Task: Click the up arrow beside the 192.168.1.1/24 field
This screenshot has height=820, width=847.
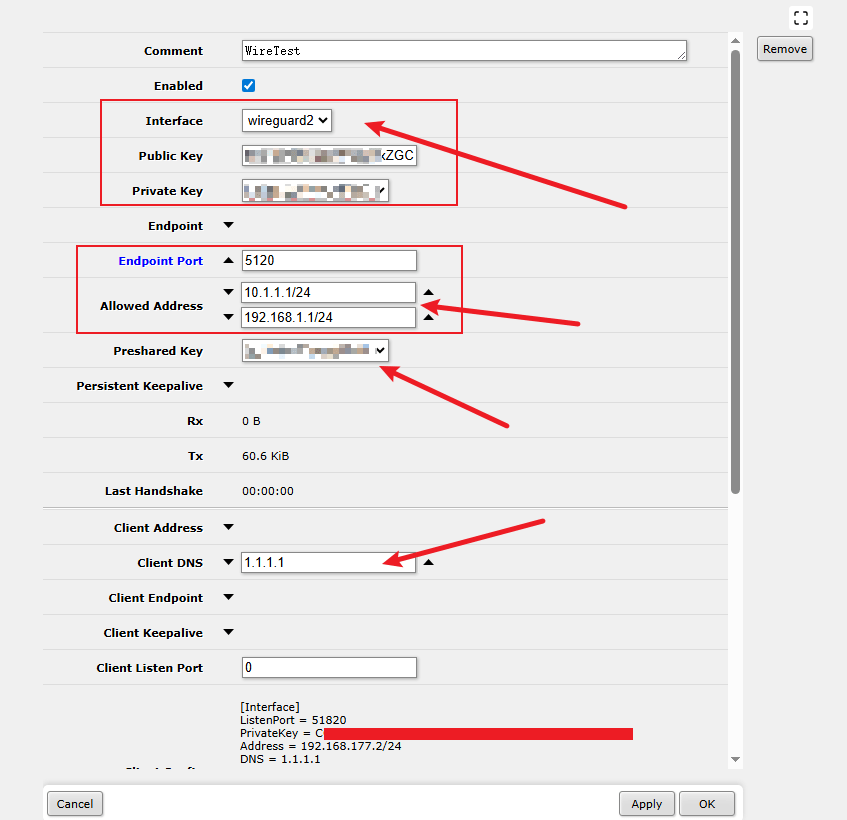Action: click(x=428, y=317)
